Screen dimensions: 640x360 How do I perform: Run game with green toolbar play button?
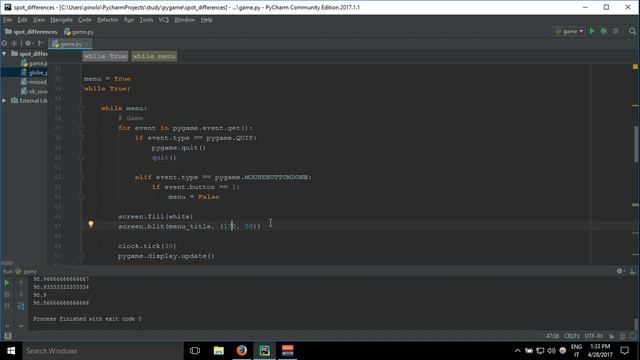592,31
